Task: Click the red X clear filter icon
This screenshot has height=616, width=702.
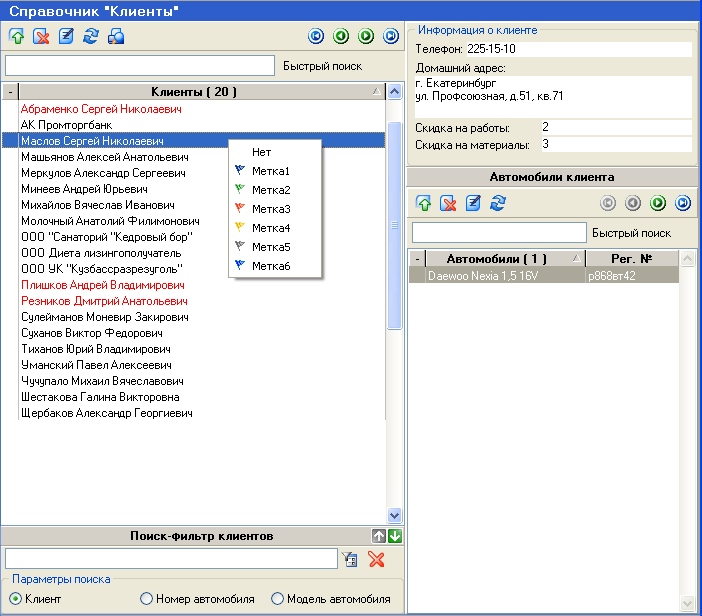Action: click(x=376, y=559)
